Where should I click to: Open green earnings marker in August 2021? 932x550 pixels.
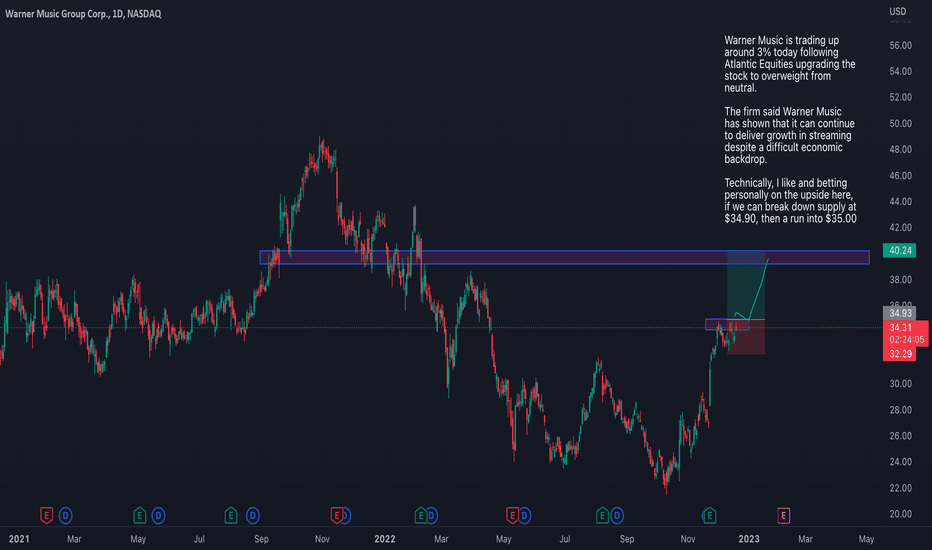coord(231,515)
